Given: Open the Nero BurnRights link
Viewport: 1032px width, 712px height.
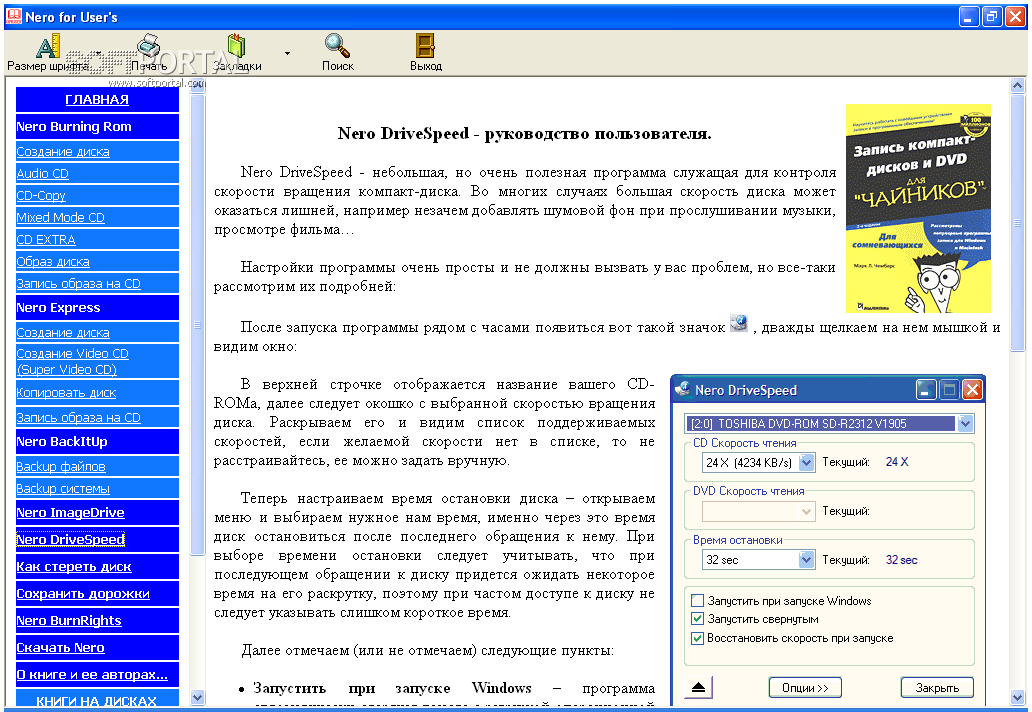Looking at the screenshot, I should [69, 621].
